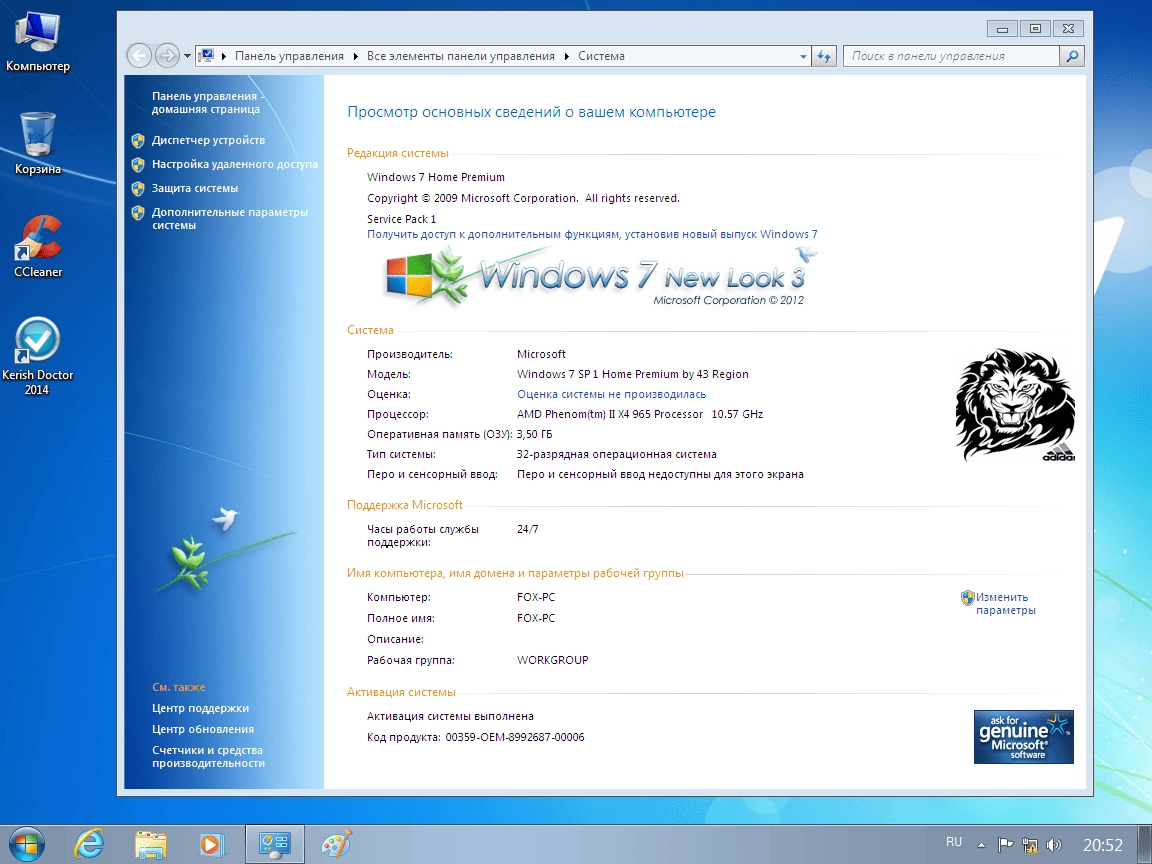Click the volume speaker tray icon
Screen dimensions: 1152x864
(1054, 845)
